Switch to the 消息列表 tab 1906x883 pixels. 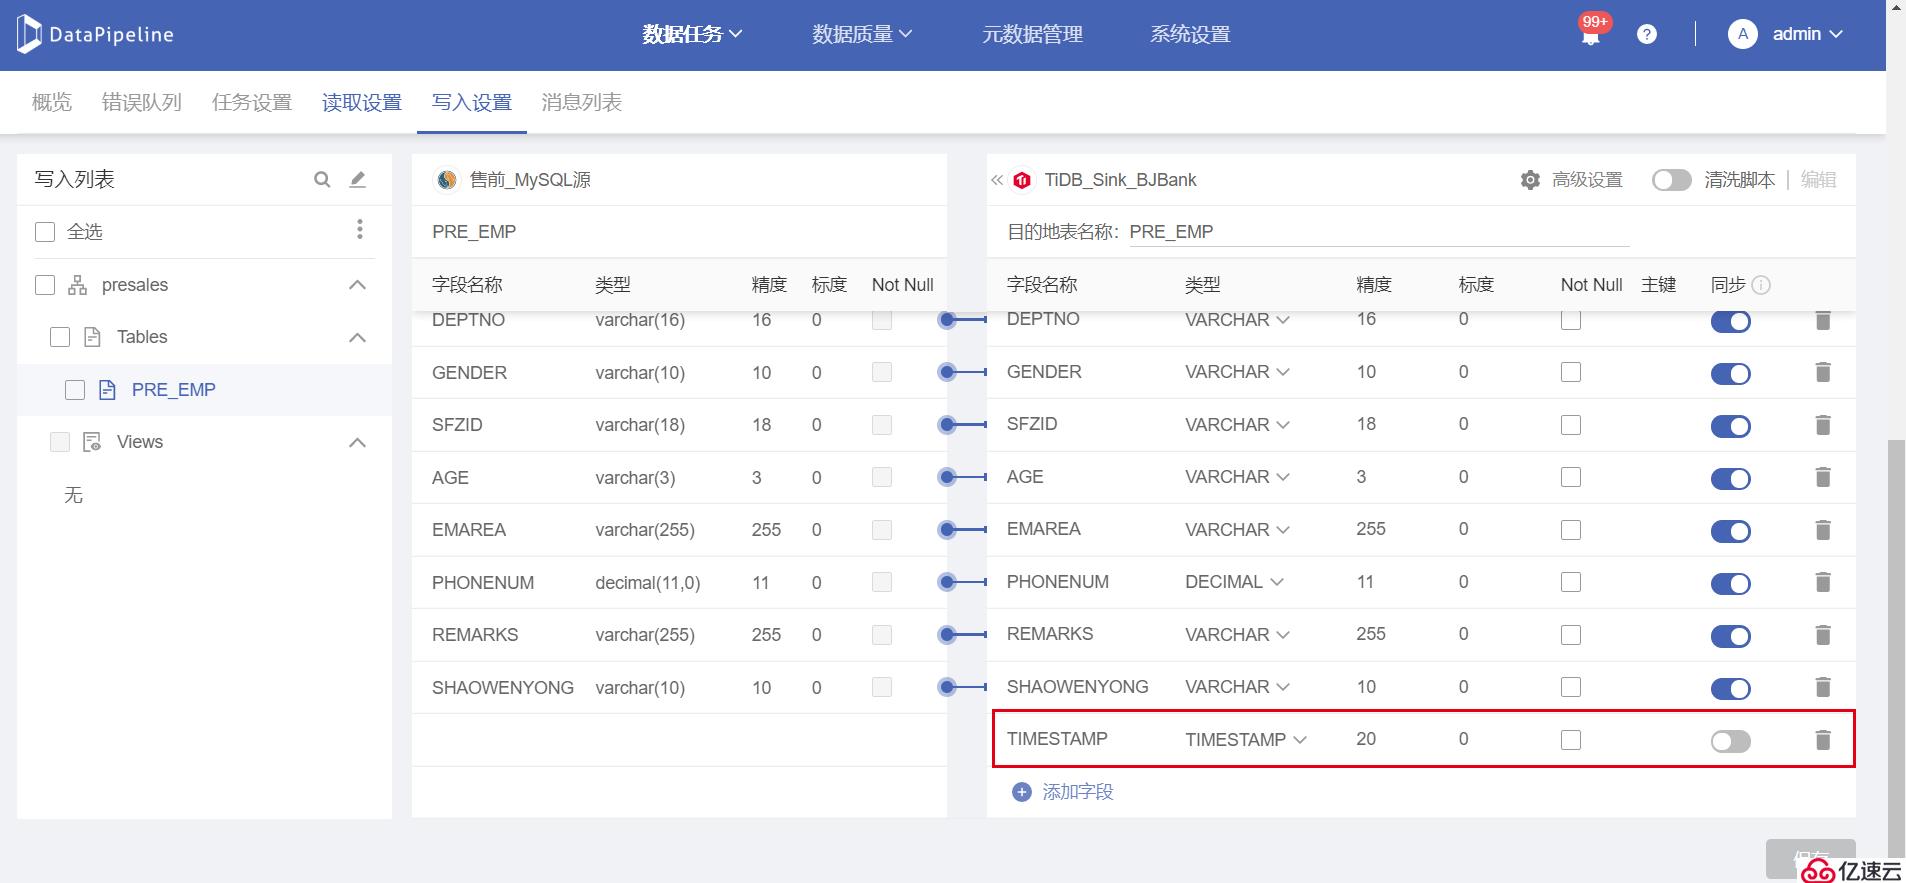tap(582, 102)
